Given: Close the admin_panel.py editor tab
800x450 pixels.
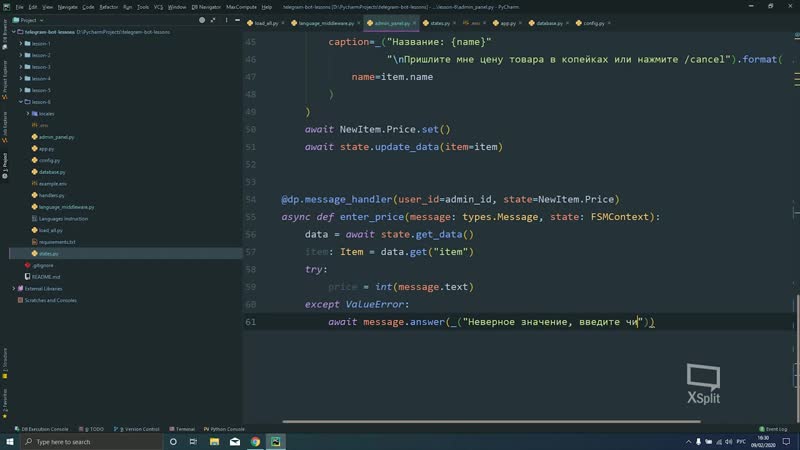Looking at the screenshot, I should 414,23.
